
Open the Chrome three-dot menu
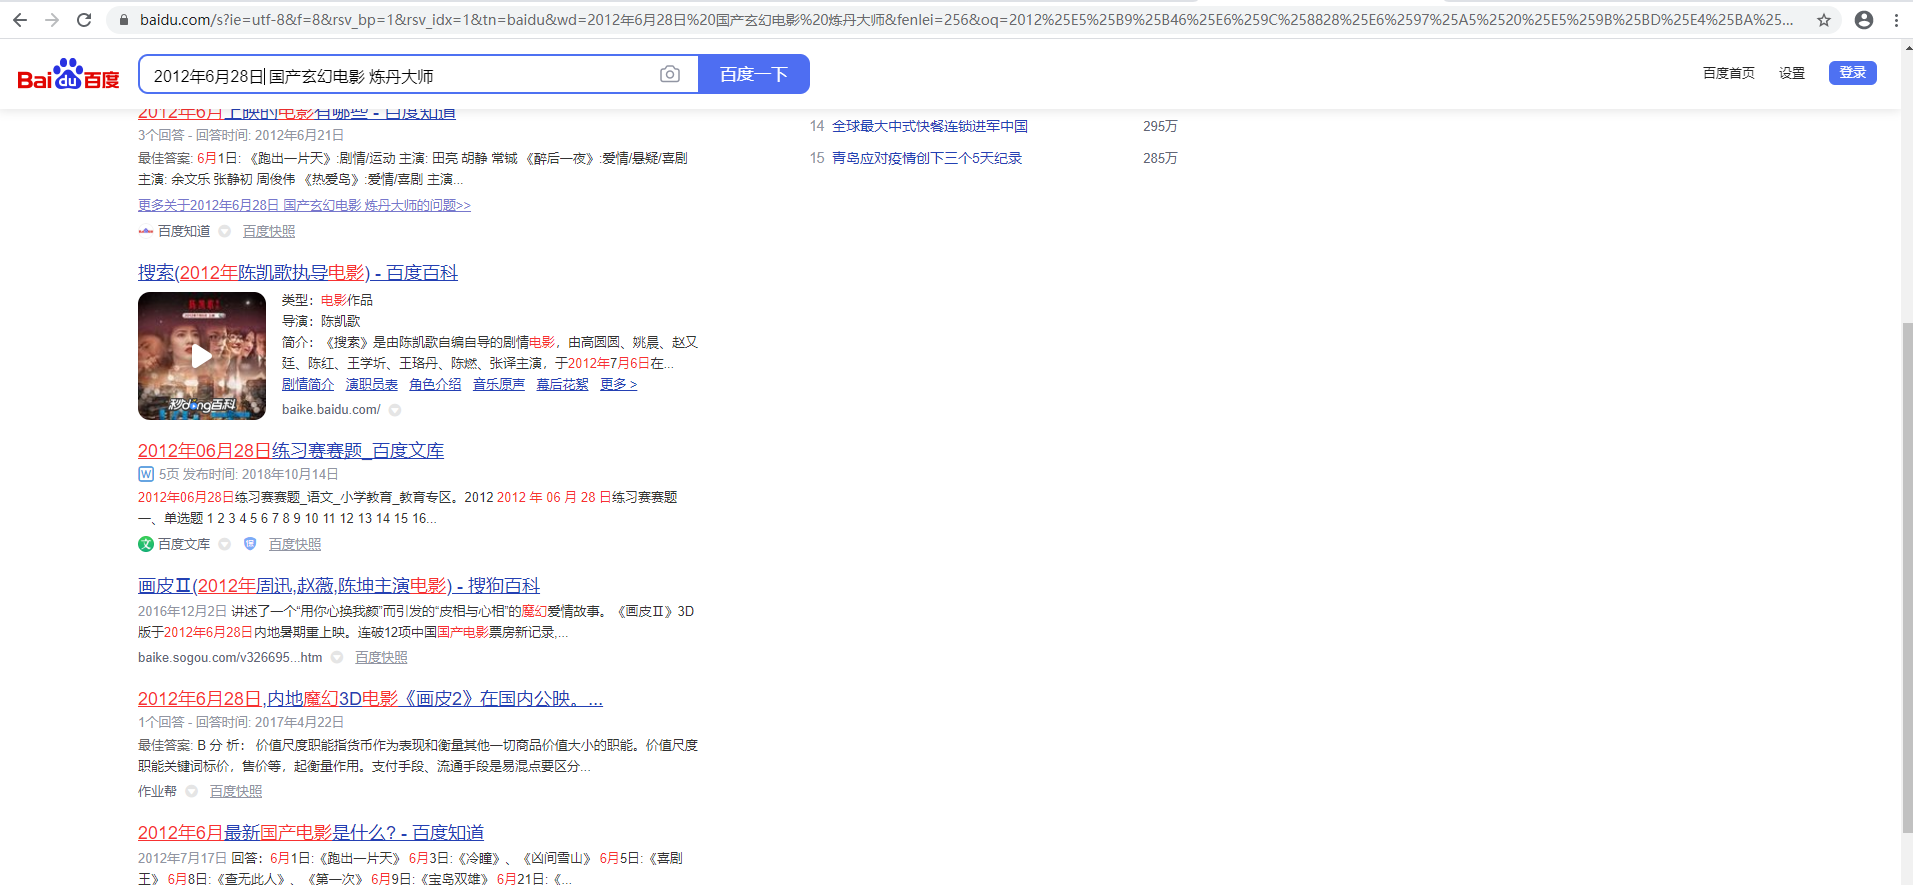coord(1896,20)
